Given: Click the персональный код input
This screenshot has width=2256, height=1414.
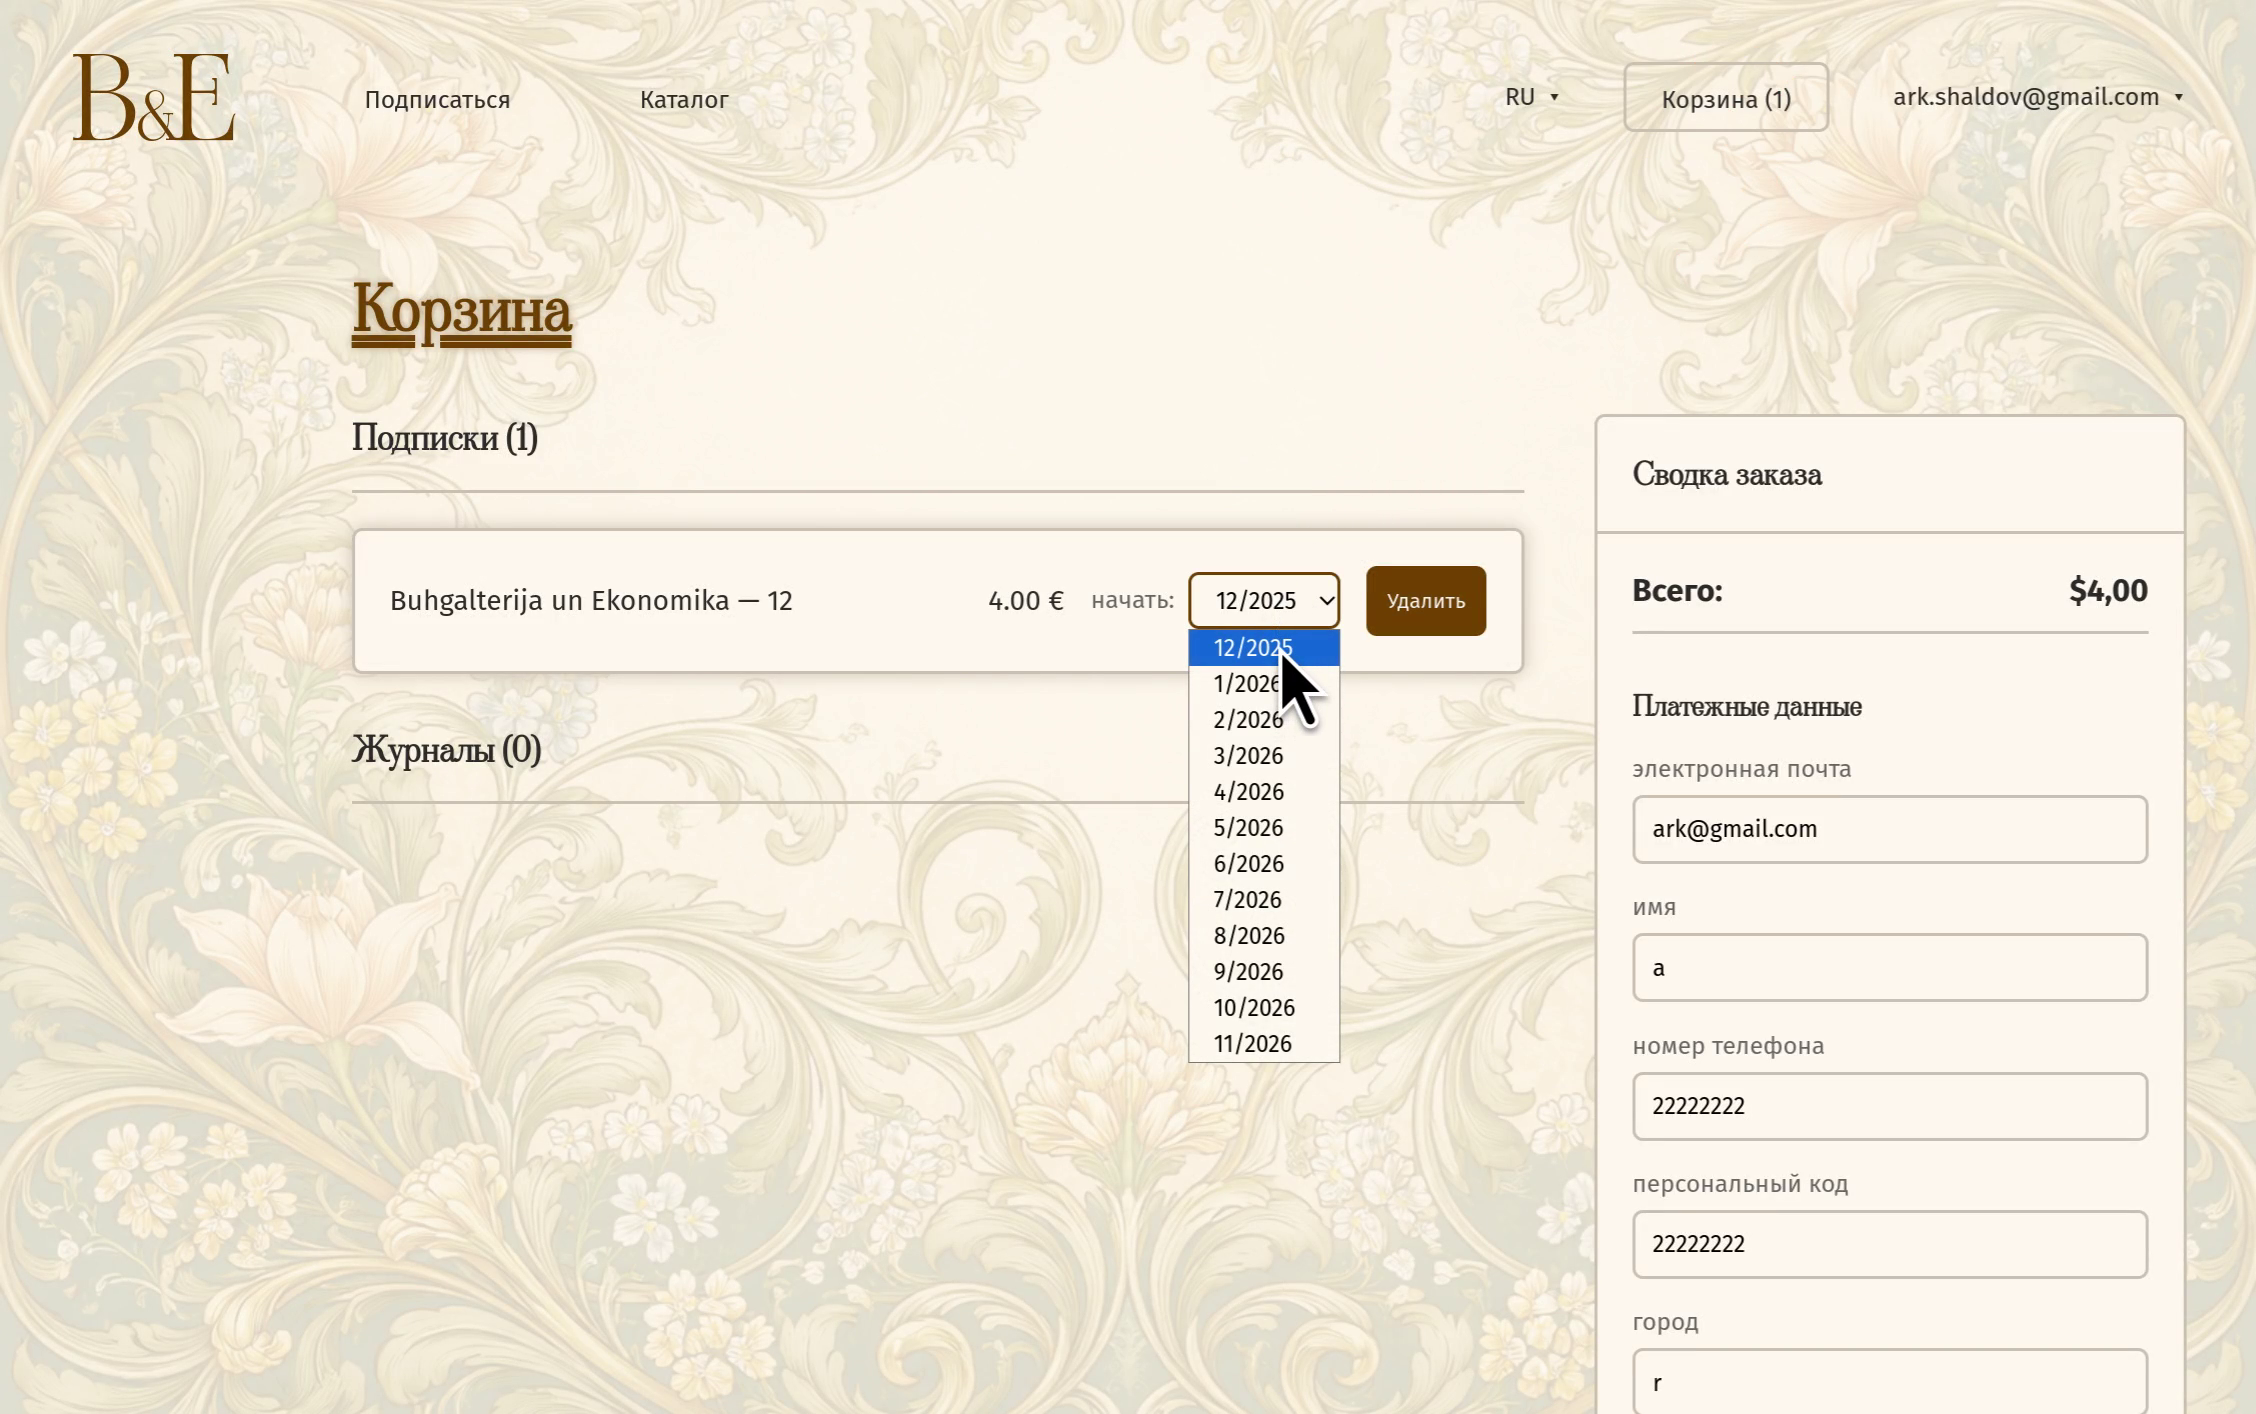Looking at the screenshot, I should click(1889, 1244).
